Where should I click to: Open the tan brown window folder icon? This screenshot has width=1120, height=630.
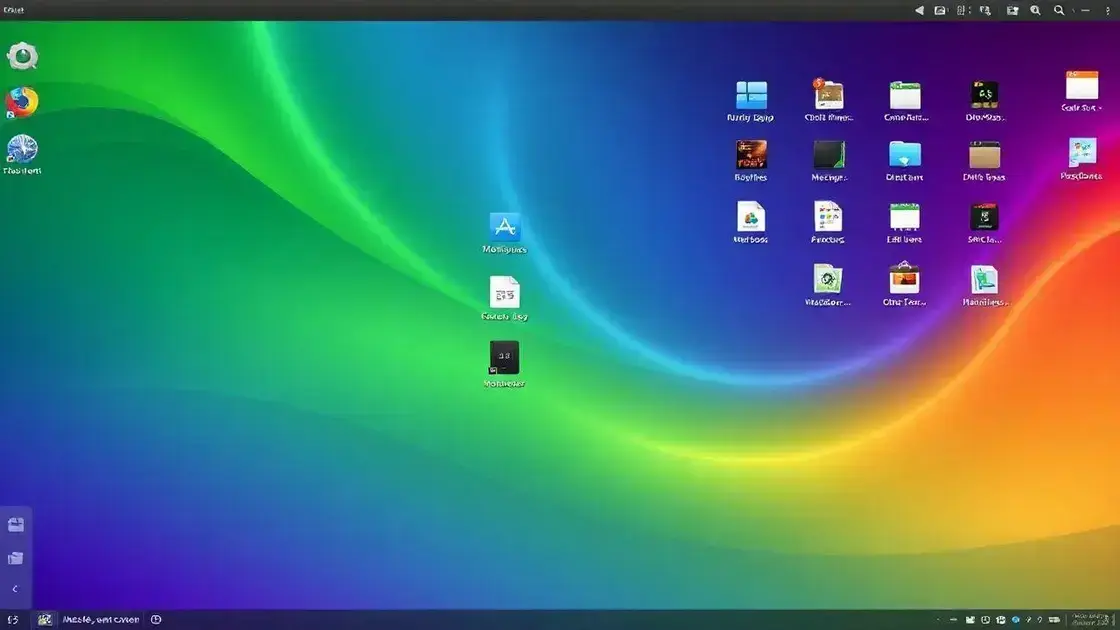[984, 154]
